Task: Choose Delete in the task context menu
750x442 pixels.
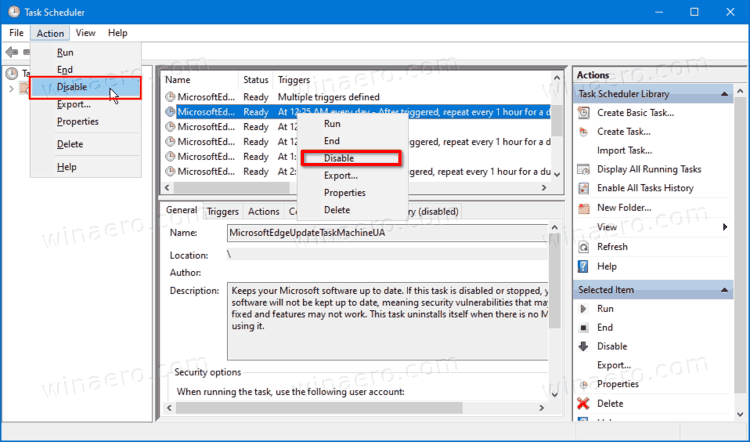Action: click(353, 210)
